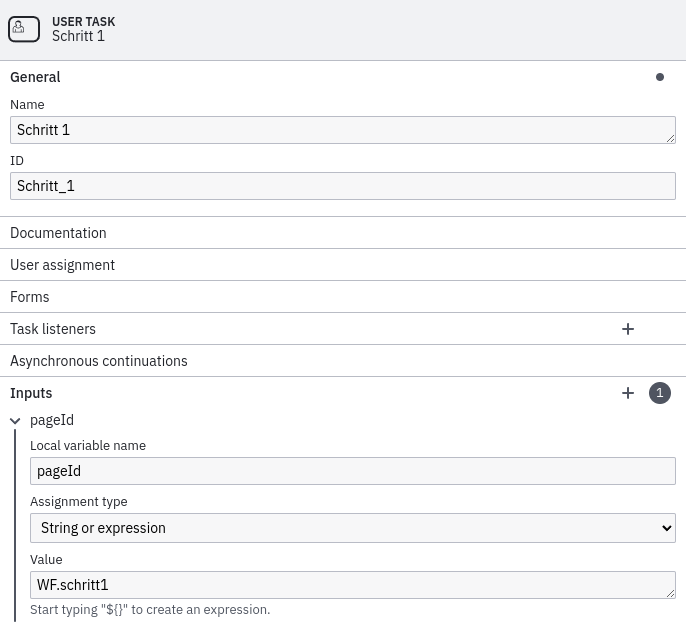This screenshot has height=624, width=686.
Task: Expand the Documentation section
Action: pyautogui.click(x=58, y=233)
